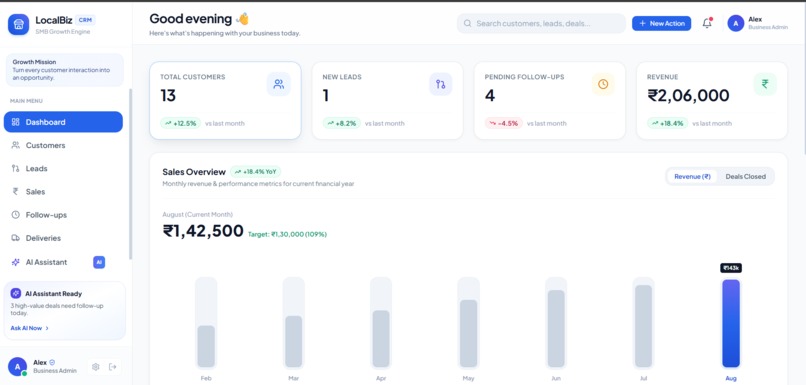Image resolution: width=806 pixels, height=385 pixels.
Task: Click the Jun bar in sales chart
Action: pos(556,328)
